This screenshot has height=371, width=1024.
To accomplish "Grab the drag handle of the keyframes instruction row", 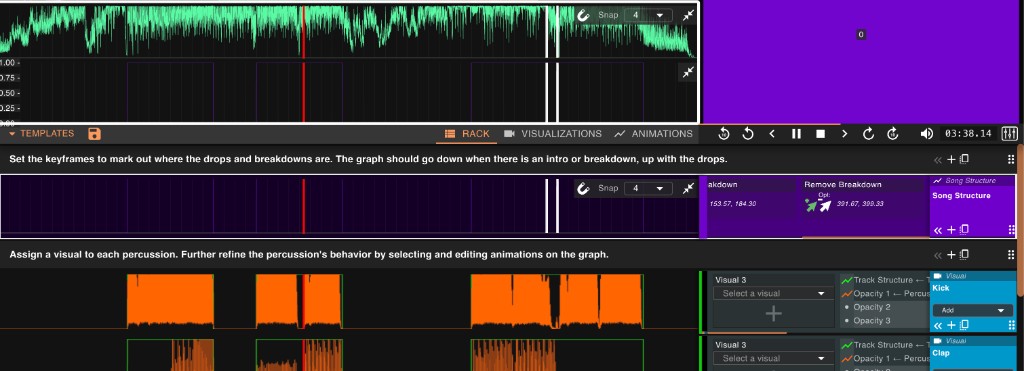I will 1012,159.
